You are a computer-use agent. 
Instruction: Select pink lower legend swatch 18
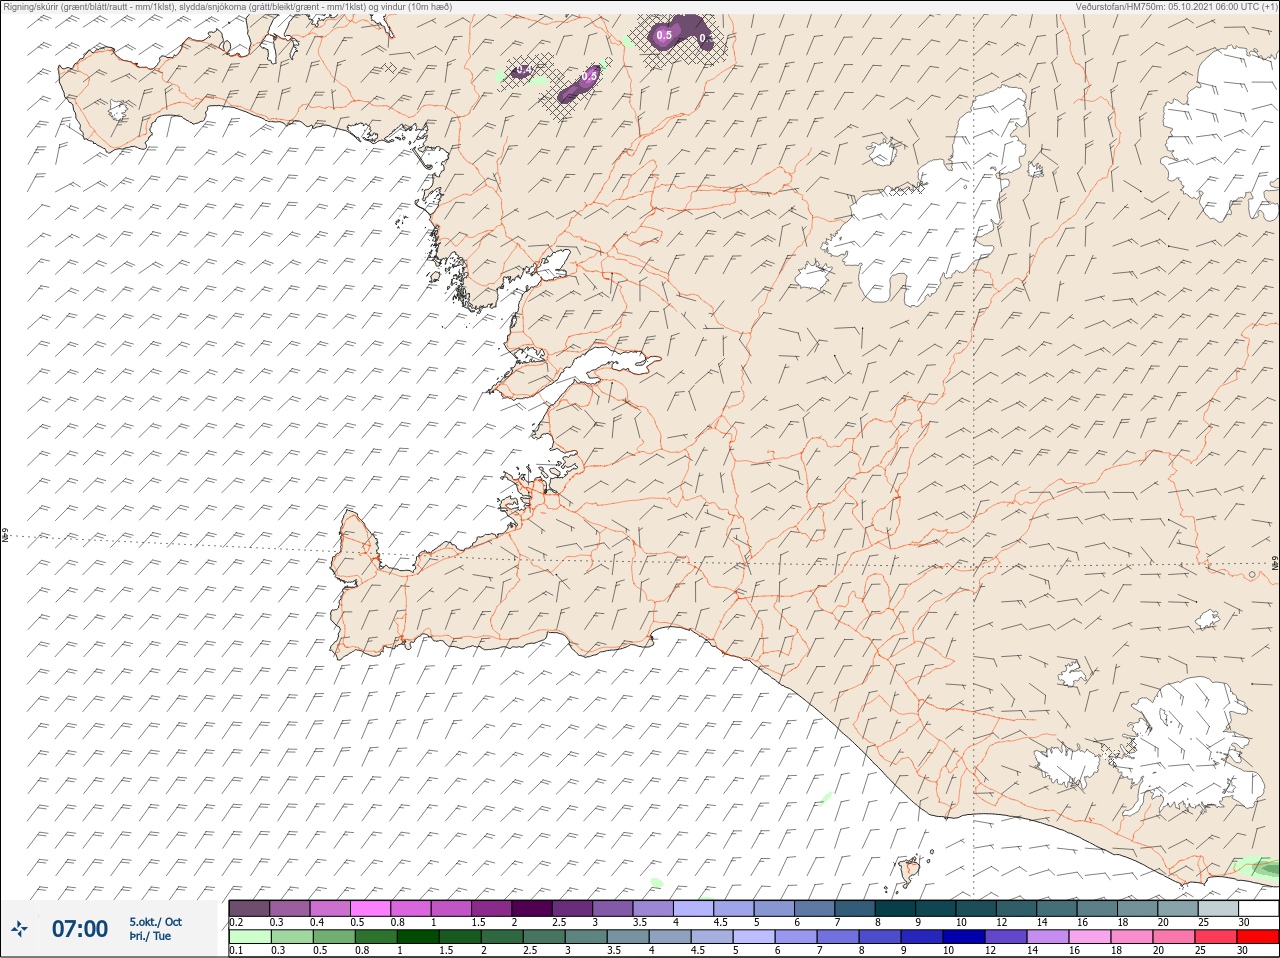click(x=1131, y=937)
